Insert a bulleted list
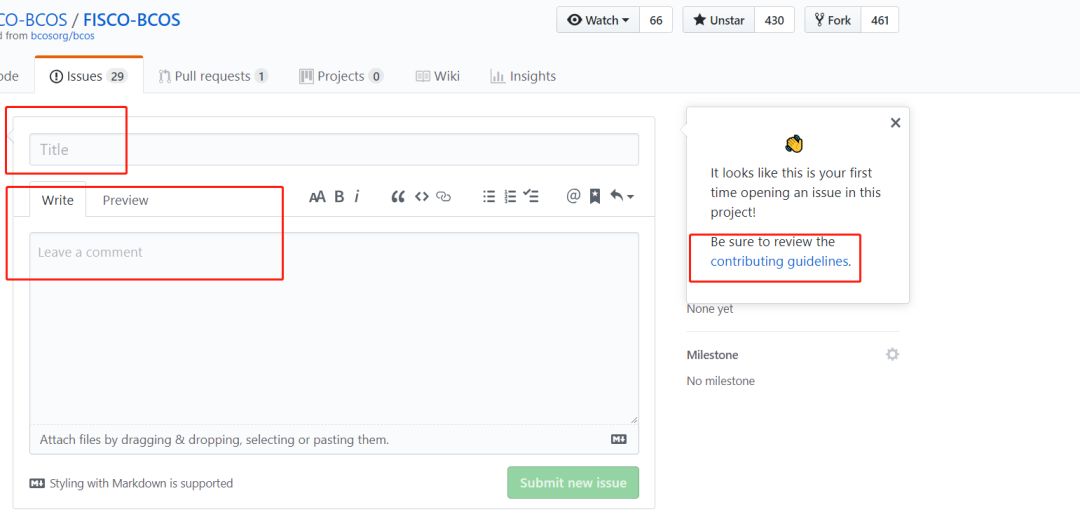Image resolution: width=1080 pixels, height=519 pixels. click(x=489, y=197)
